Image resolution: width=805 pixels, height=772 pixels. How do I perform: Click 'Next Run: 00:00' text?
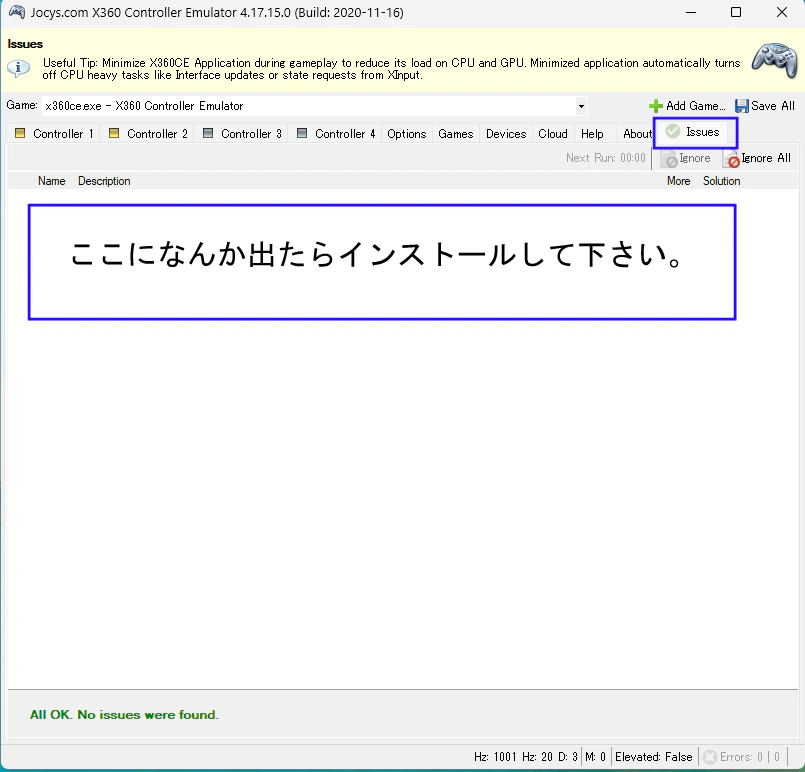coord(605,158)
